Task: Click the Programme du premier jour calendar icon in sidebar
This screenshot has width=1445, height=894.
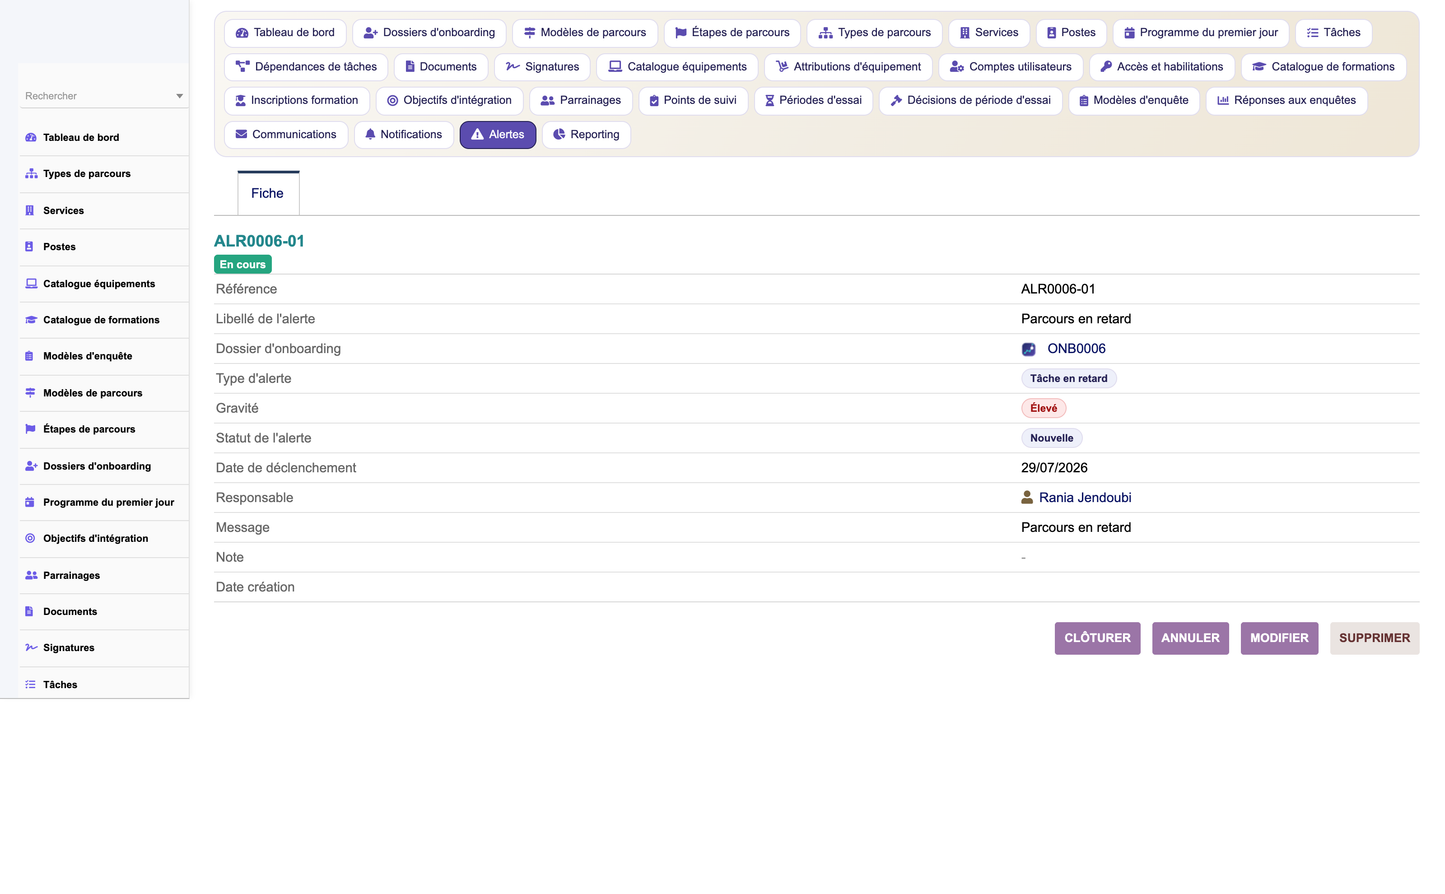Action: click(30, 502)
